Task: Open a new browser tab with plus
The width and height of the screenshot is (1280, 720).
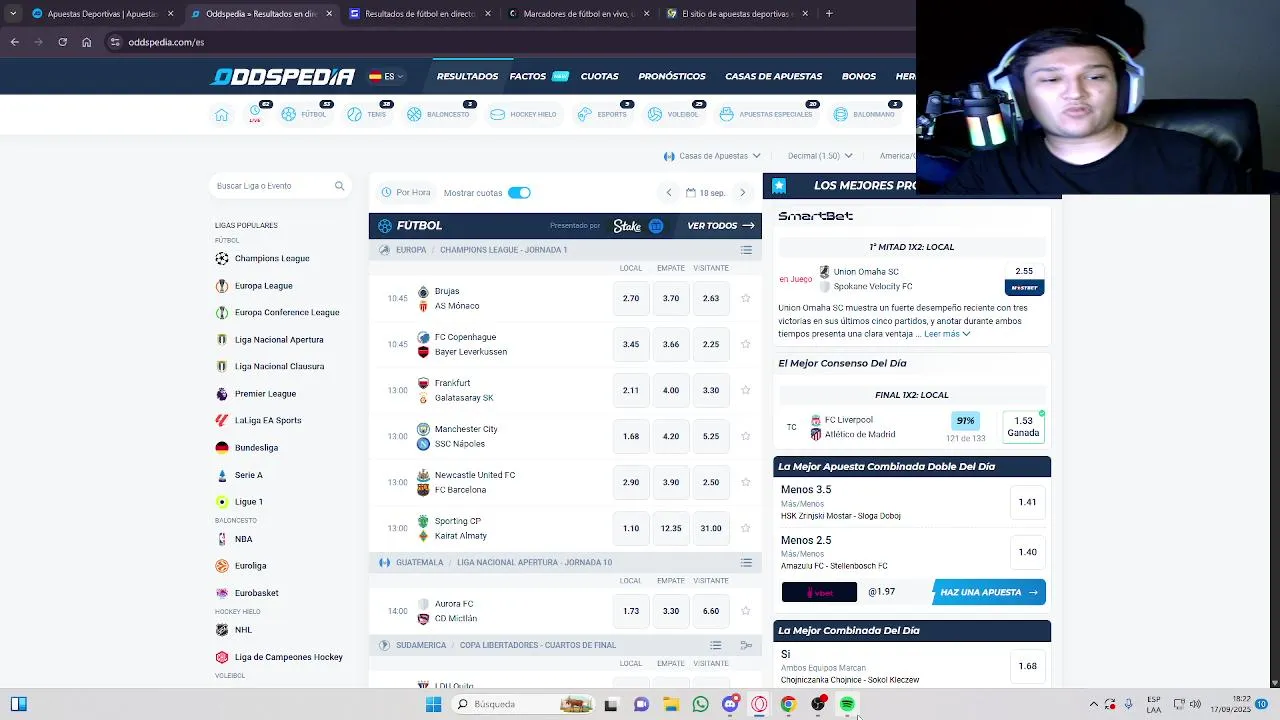Action: [x=829, y=14]
